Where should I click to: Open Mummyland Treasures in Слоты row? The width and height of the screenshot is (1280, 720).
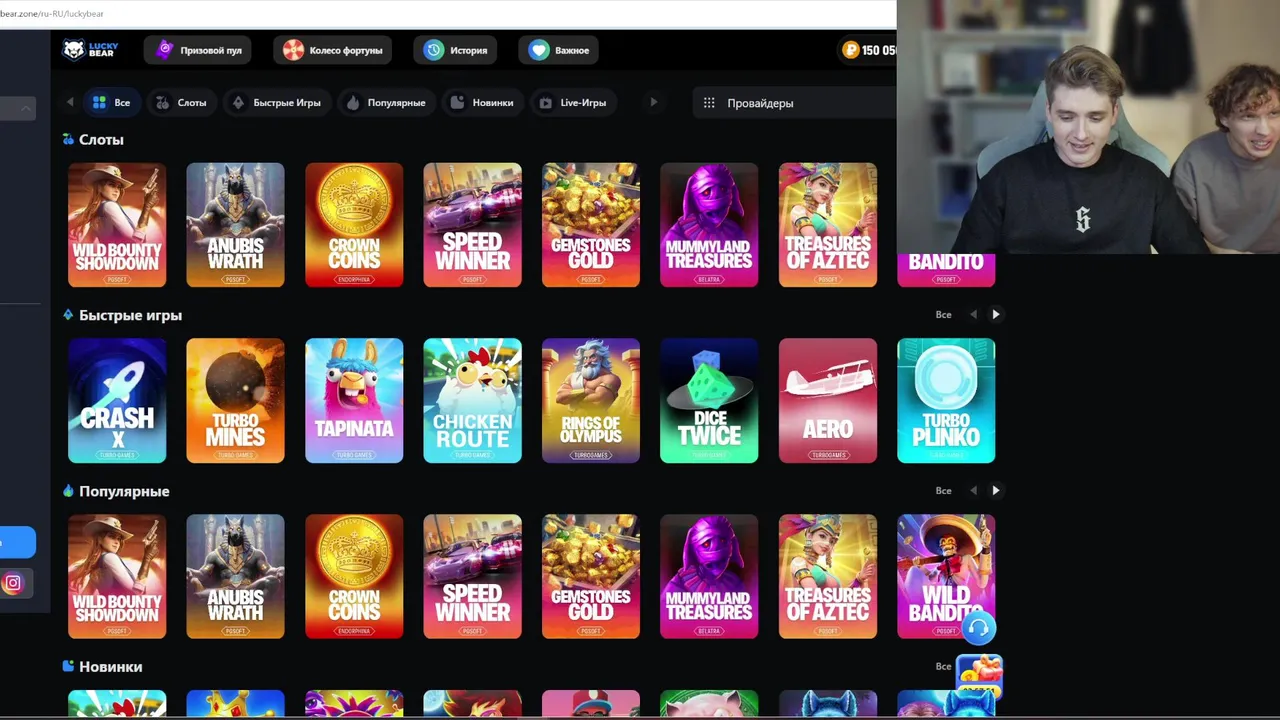pyautogui.click(x=709, y=225)
